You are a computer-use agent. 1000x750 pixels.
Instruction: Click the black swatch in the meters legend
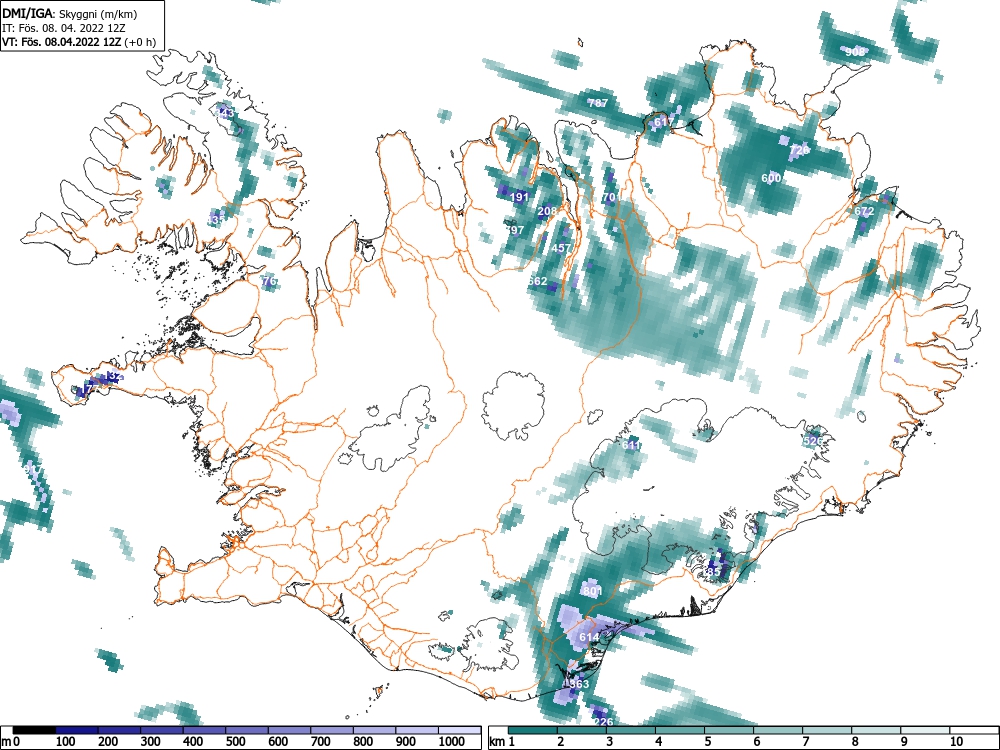(34, 730)
